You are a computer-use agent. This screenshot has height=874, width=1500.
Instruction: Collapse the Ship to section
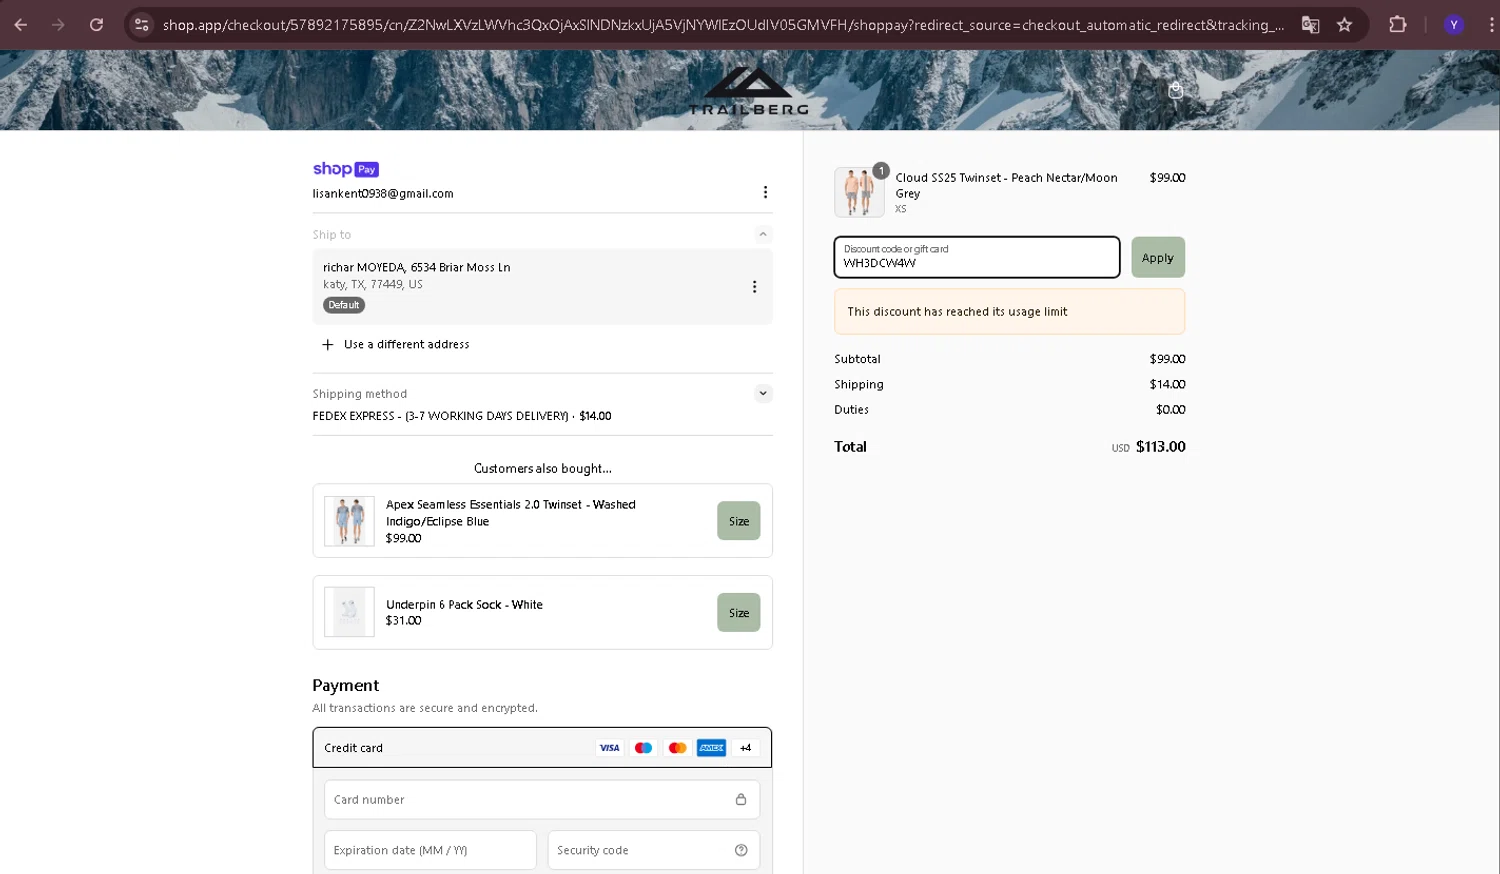click(763, 234)
